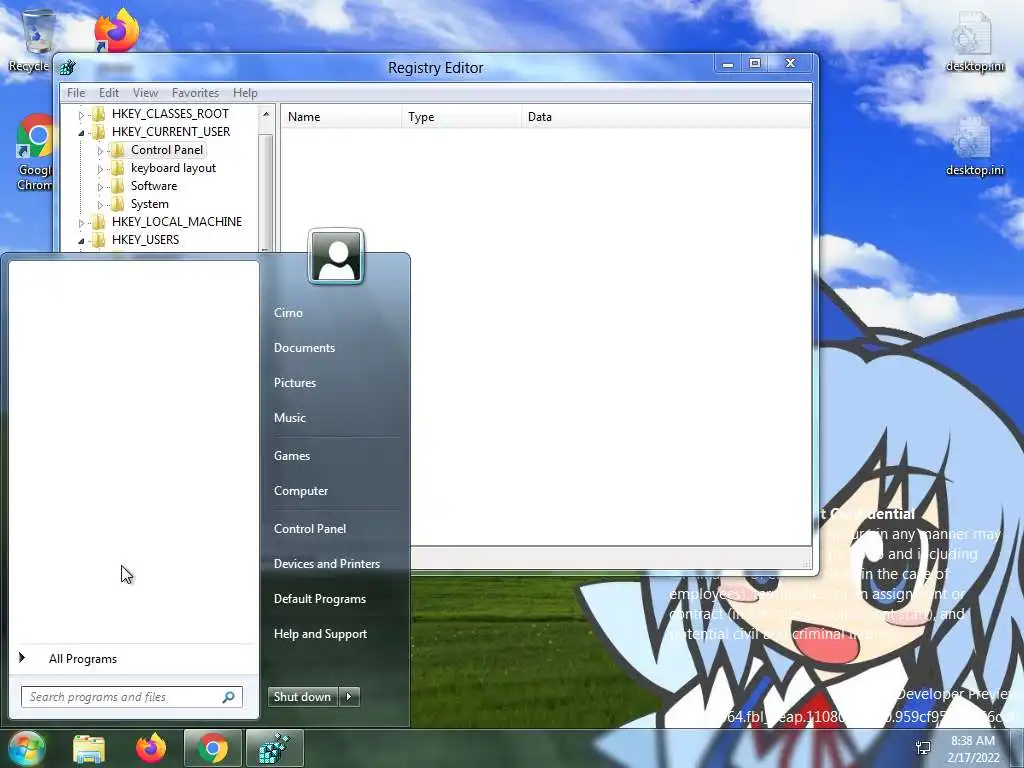Click the Software key folder icon
1024x768 pixels.
[x=118, y=186]
